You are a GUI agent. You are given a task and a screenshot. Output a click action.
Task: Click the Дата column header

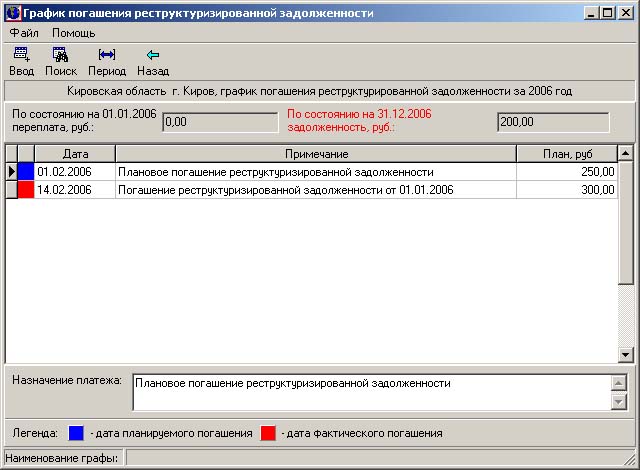pos(75,154)
